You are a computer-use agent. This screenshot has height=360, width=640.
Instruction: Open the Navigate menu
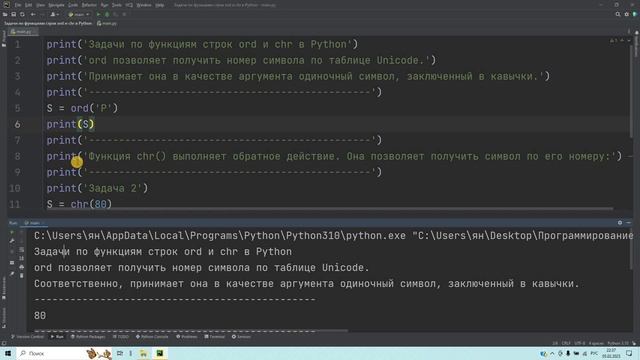pos(56,5)
